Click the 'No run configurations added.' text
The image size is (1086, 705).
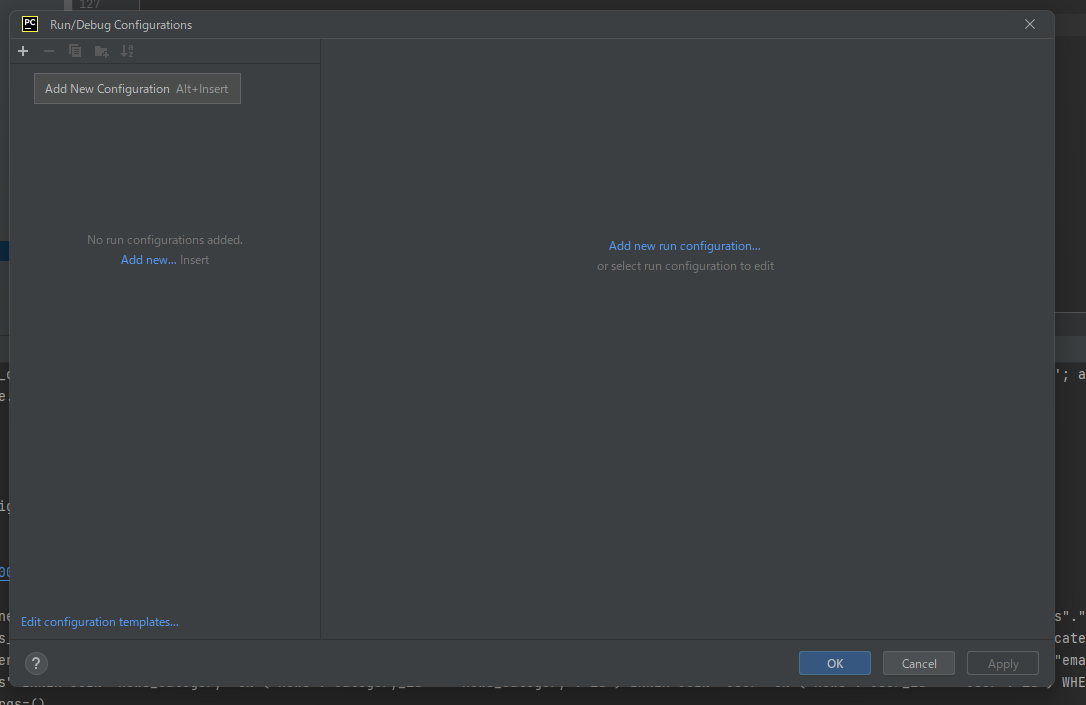point(165,240)
